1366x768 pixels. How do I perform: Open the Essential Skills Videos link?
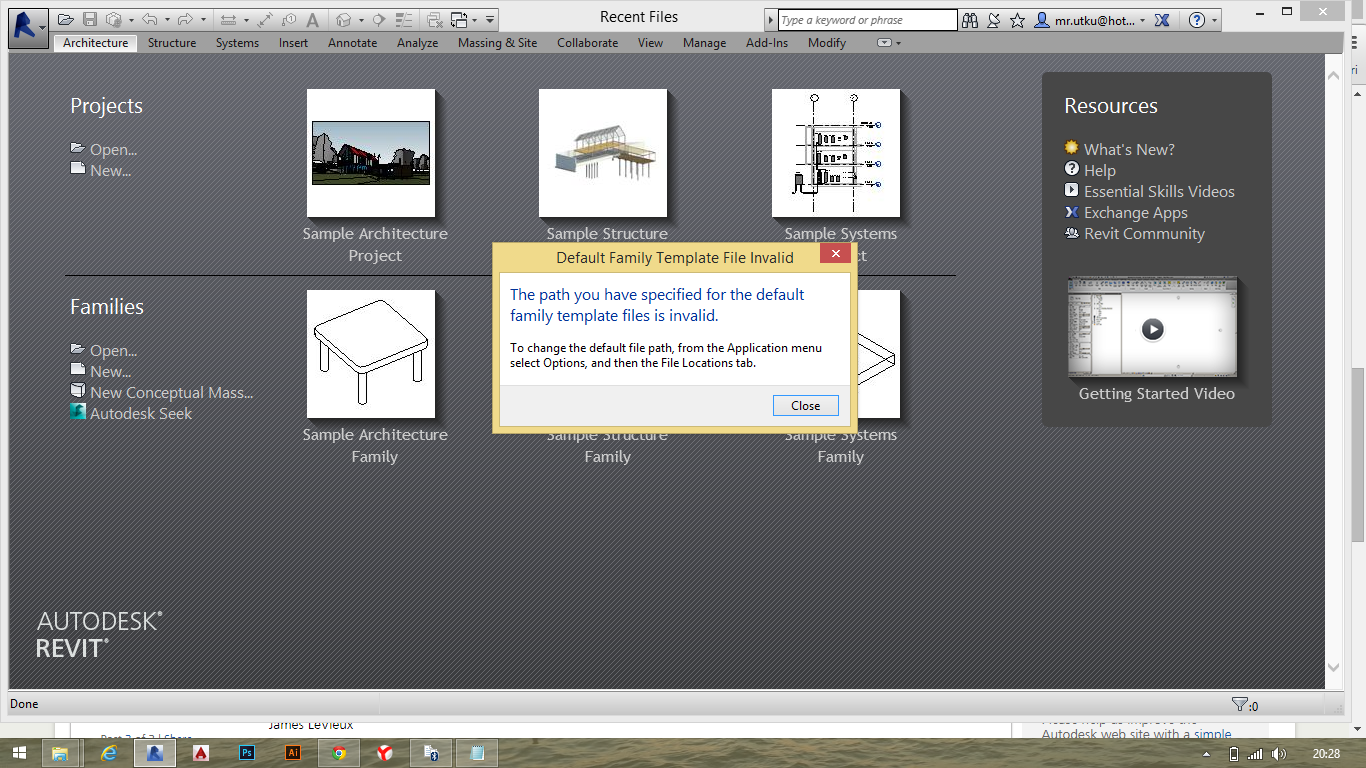(1159, 191)
